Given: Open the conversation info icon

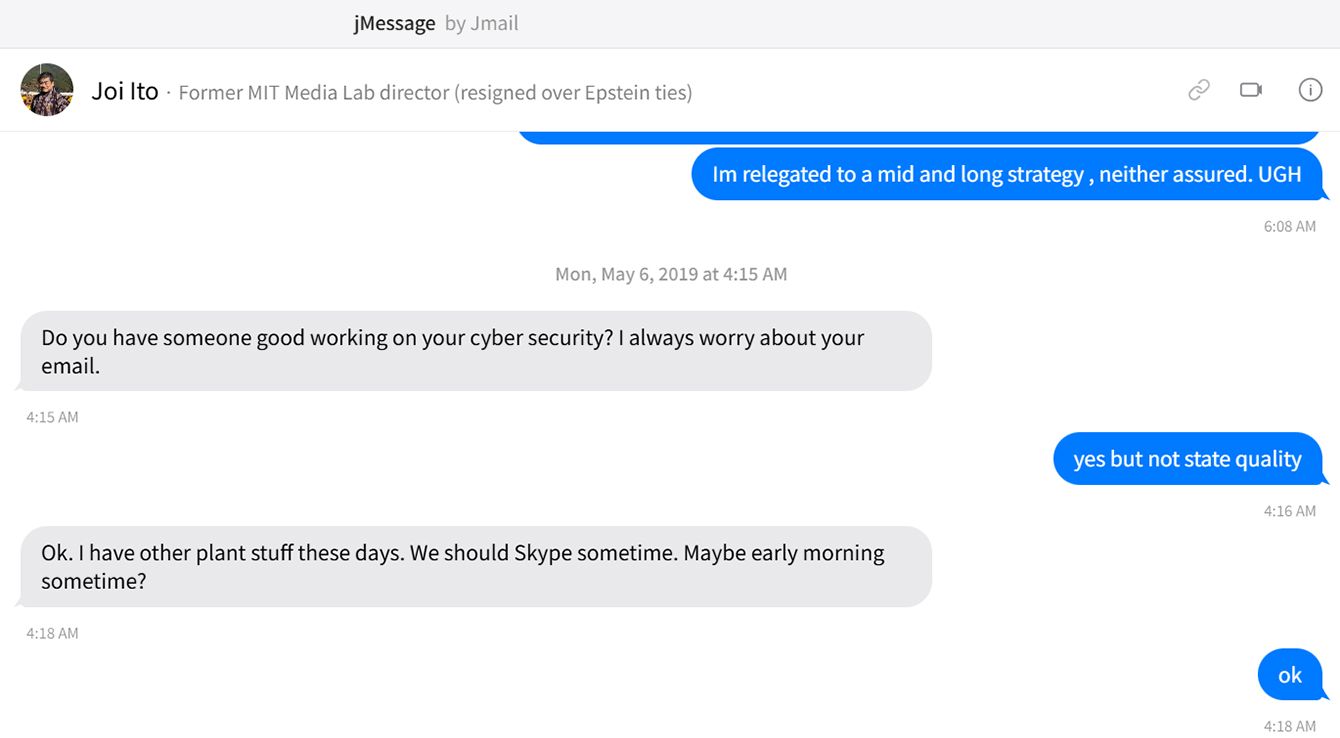Looking at the screenshot, I should 1310,90.
